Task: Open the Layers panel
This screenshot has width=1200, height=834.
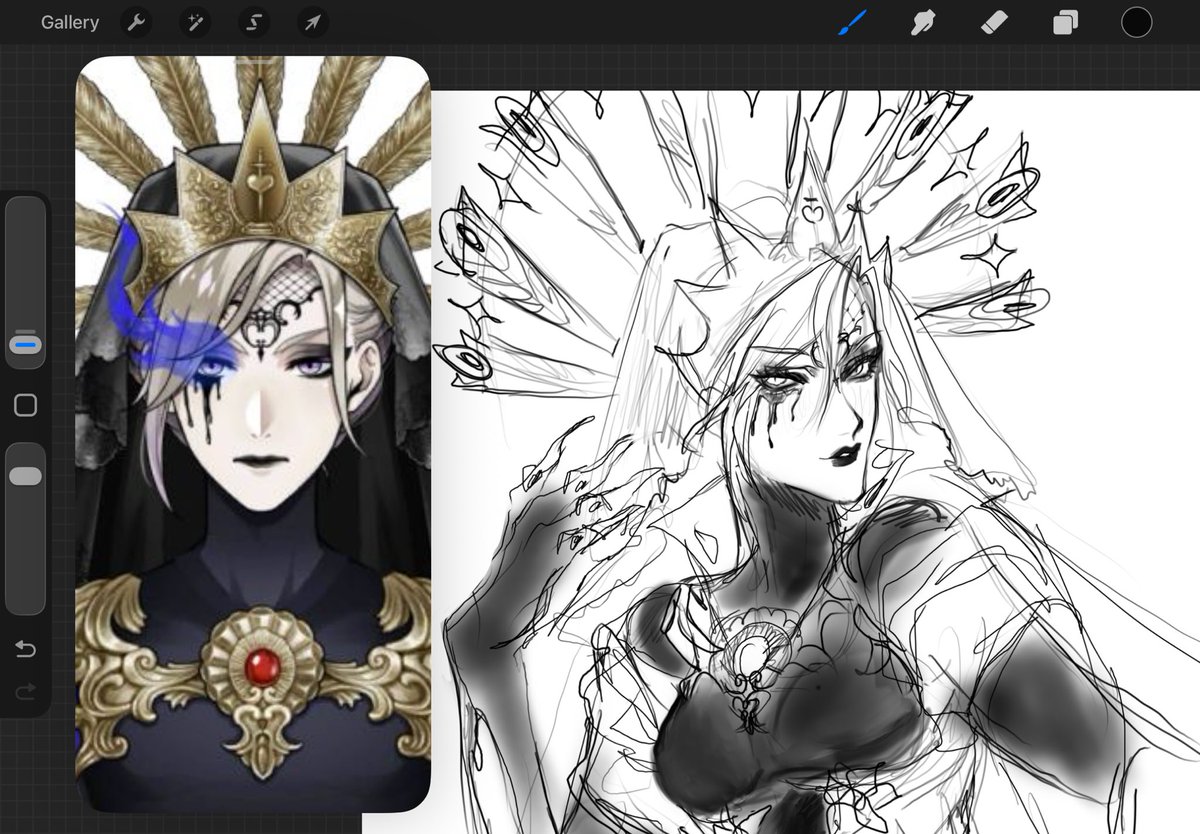Action: [1065, 22]
